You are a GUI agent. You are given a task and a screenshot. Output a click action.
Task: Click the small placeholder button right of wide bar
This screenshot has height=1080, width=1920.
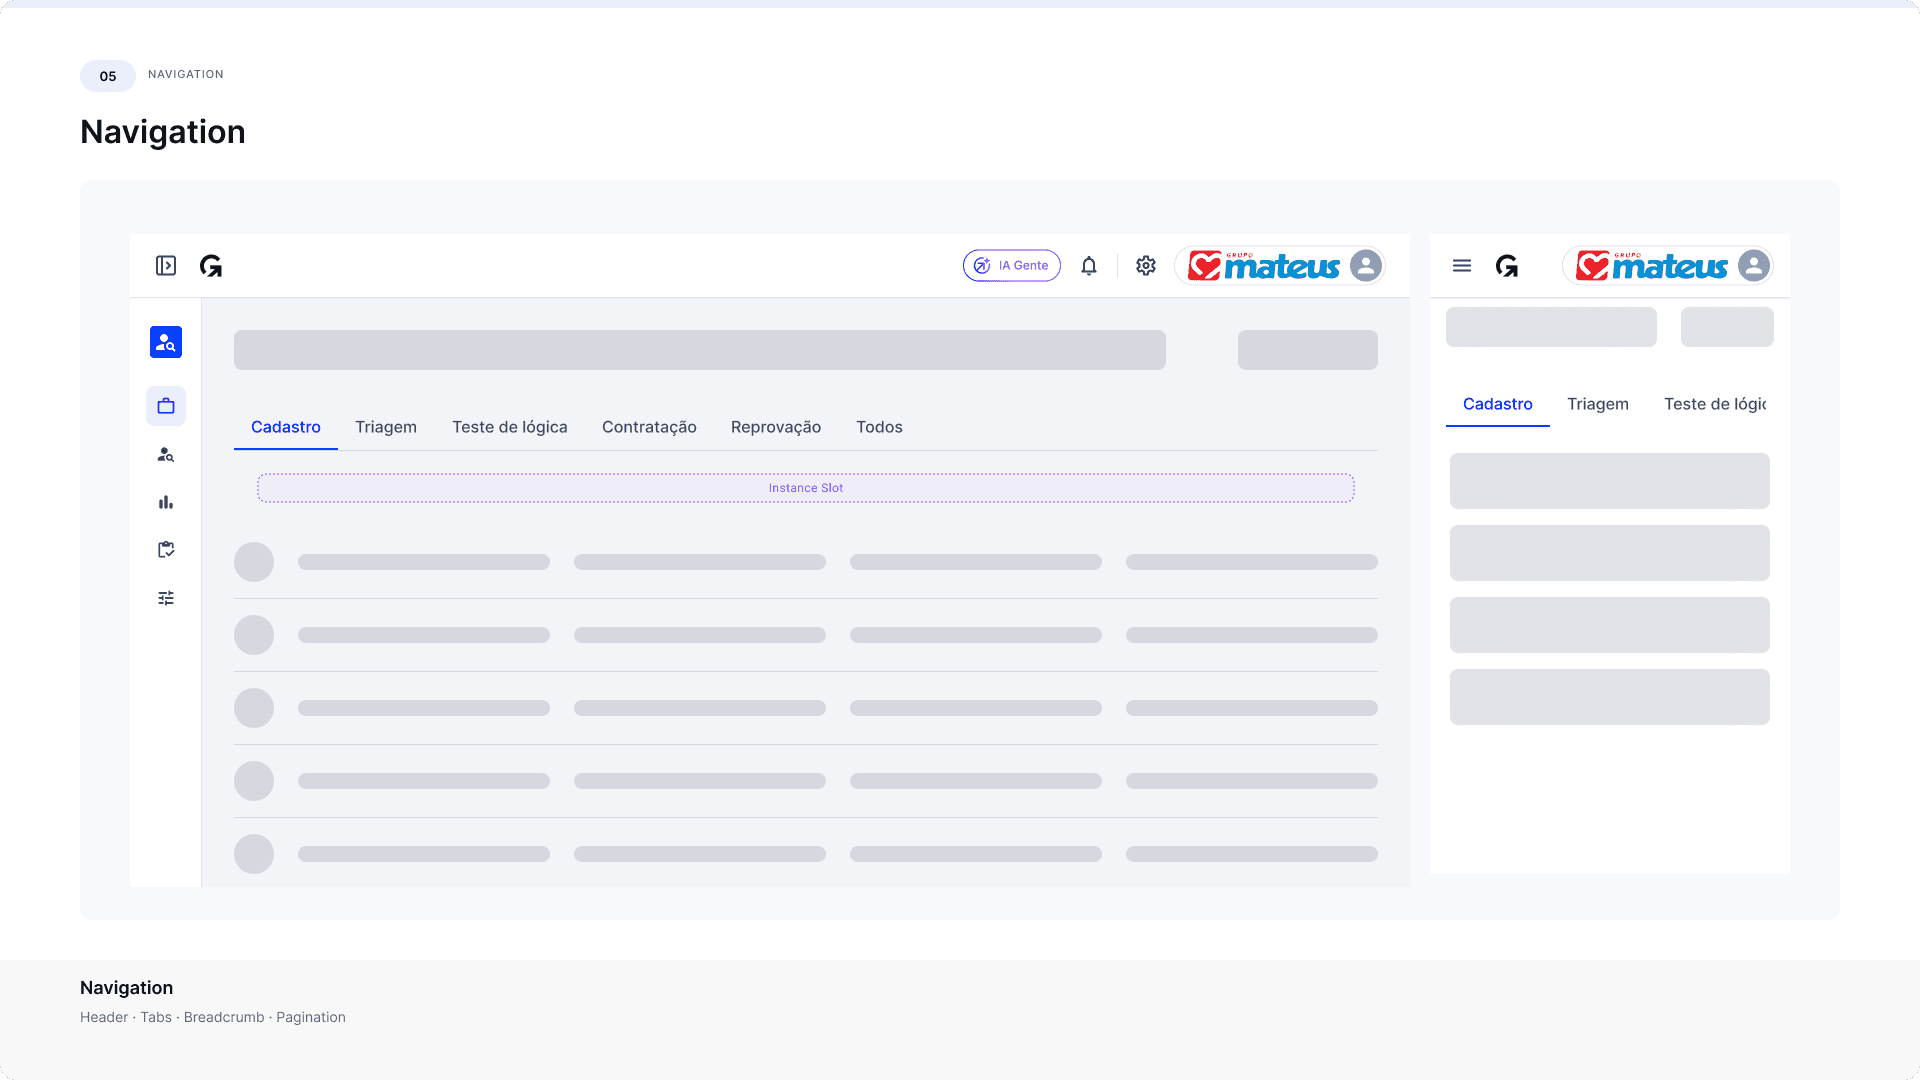point(1308,350)
